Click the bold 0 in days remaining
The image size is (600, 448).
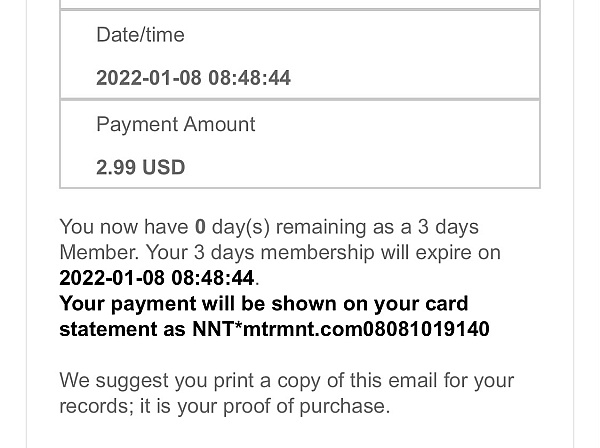point(200,226)
